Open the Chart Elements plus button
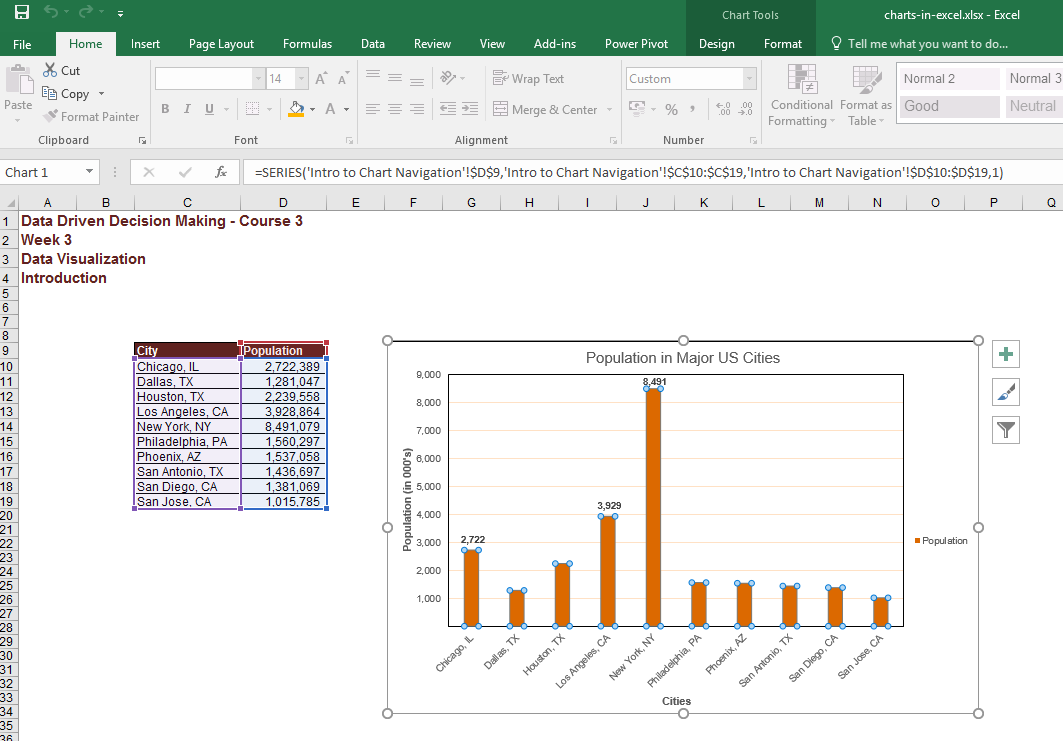 1006,354
